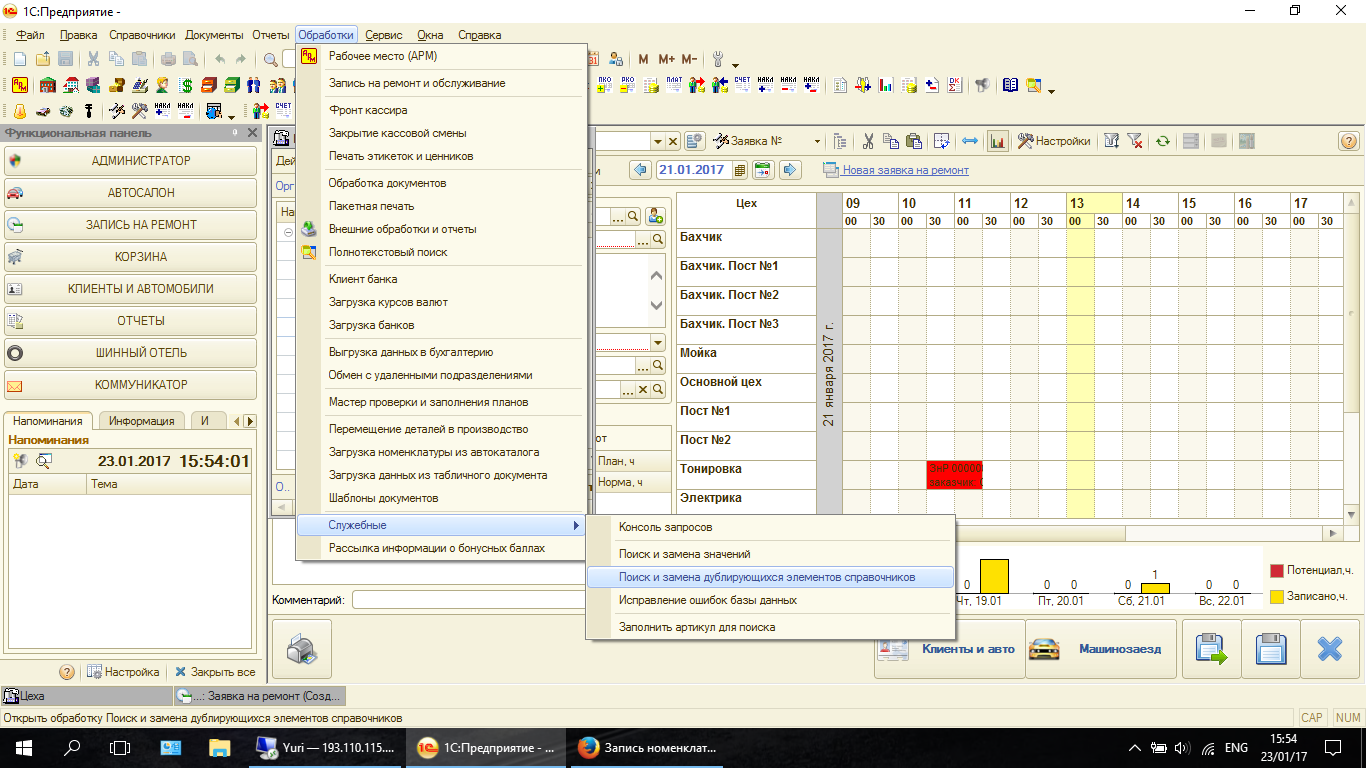Click the DK sigma report icon

954,85
